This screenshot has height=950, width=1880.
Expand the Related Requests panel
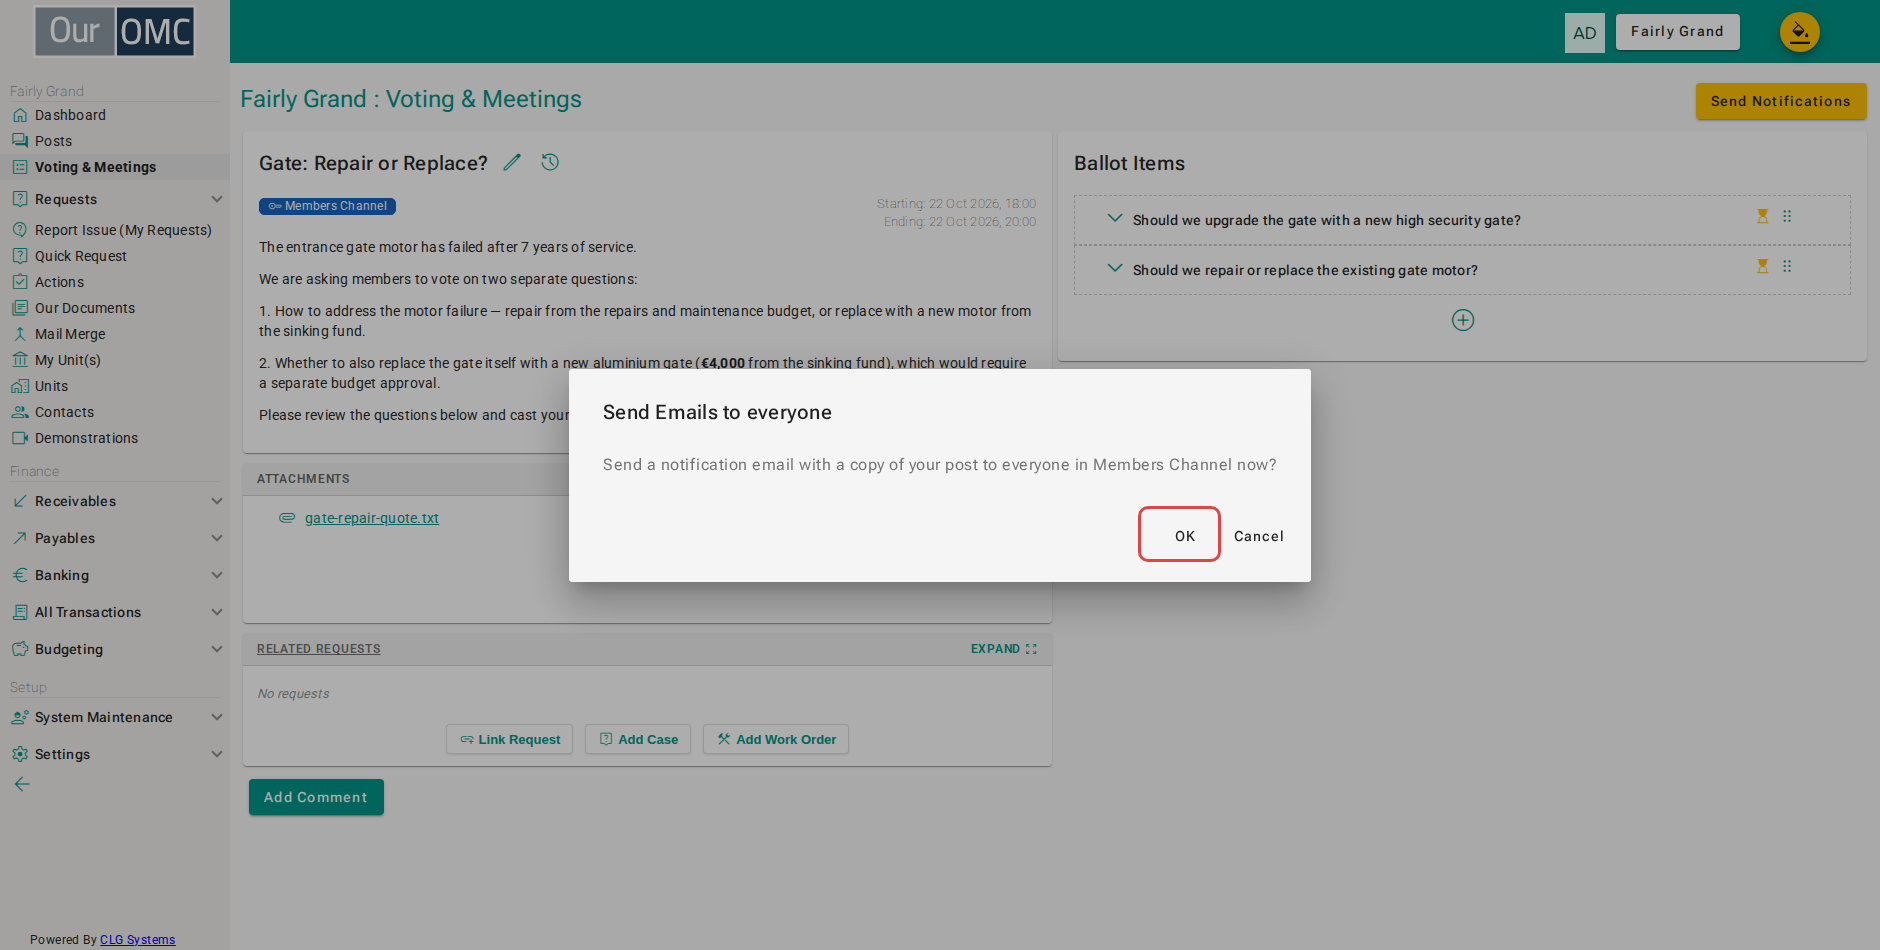tap(1003, 649)
